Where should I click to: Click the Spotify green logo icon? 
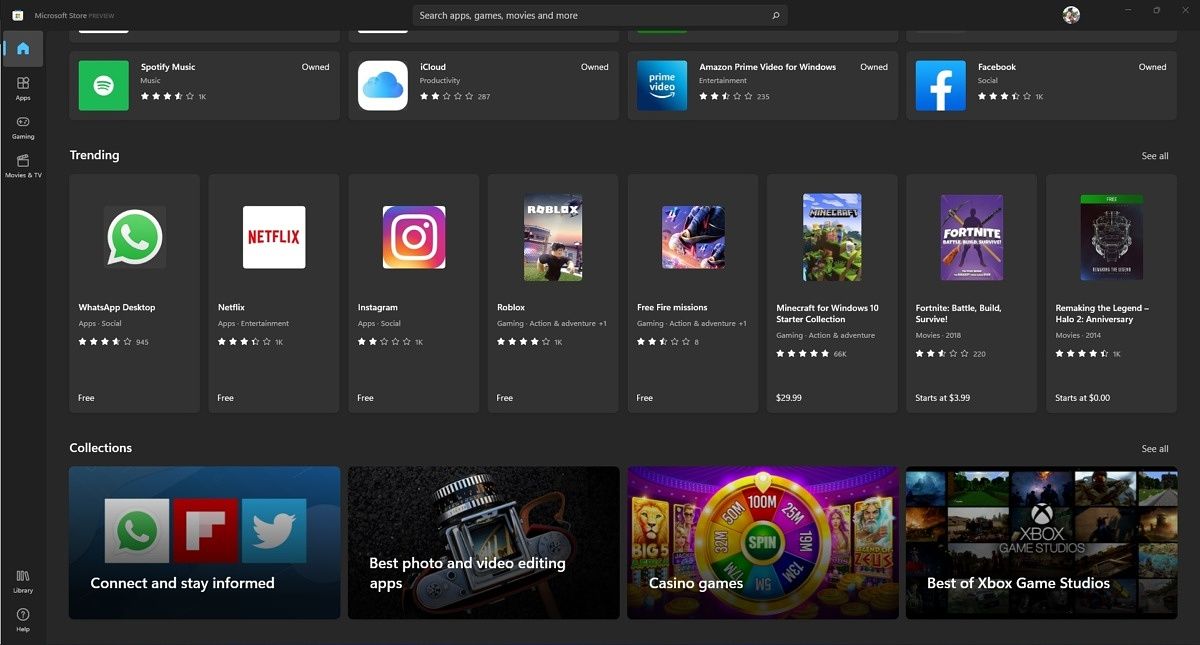(103, 86)
